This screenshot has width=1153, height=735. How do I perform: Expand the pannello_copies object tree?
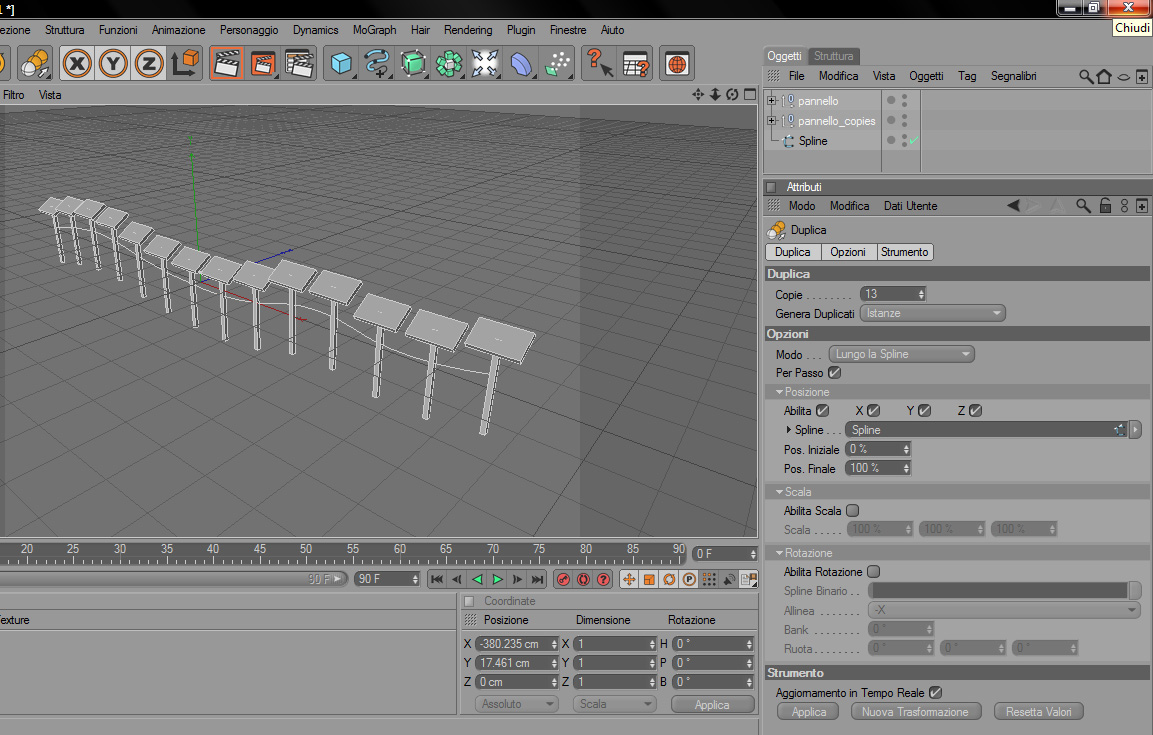pos(771,121)
